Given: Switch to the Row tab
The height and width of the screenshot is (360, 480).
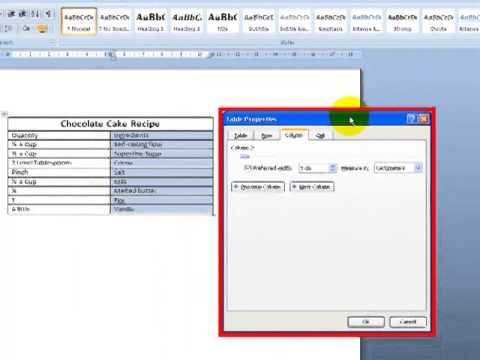Looking at the screenshot, I should [x=266, y=135].
